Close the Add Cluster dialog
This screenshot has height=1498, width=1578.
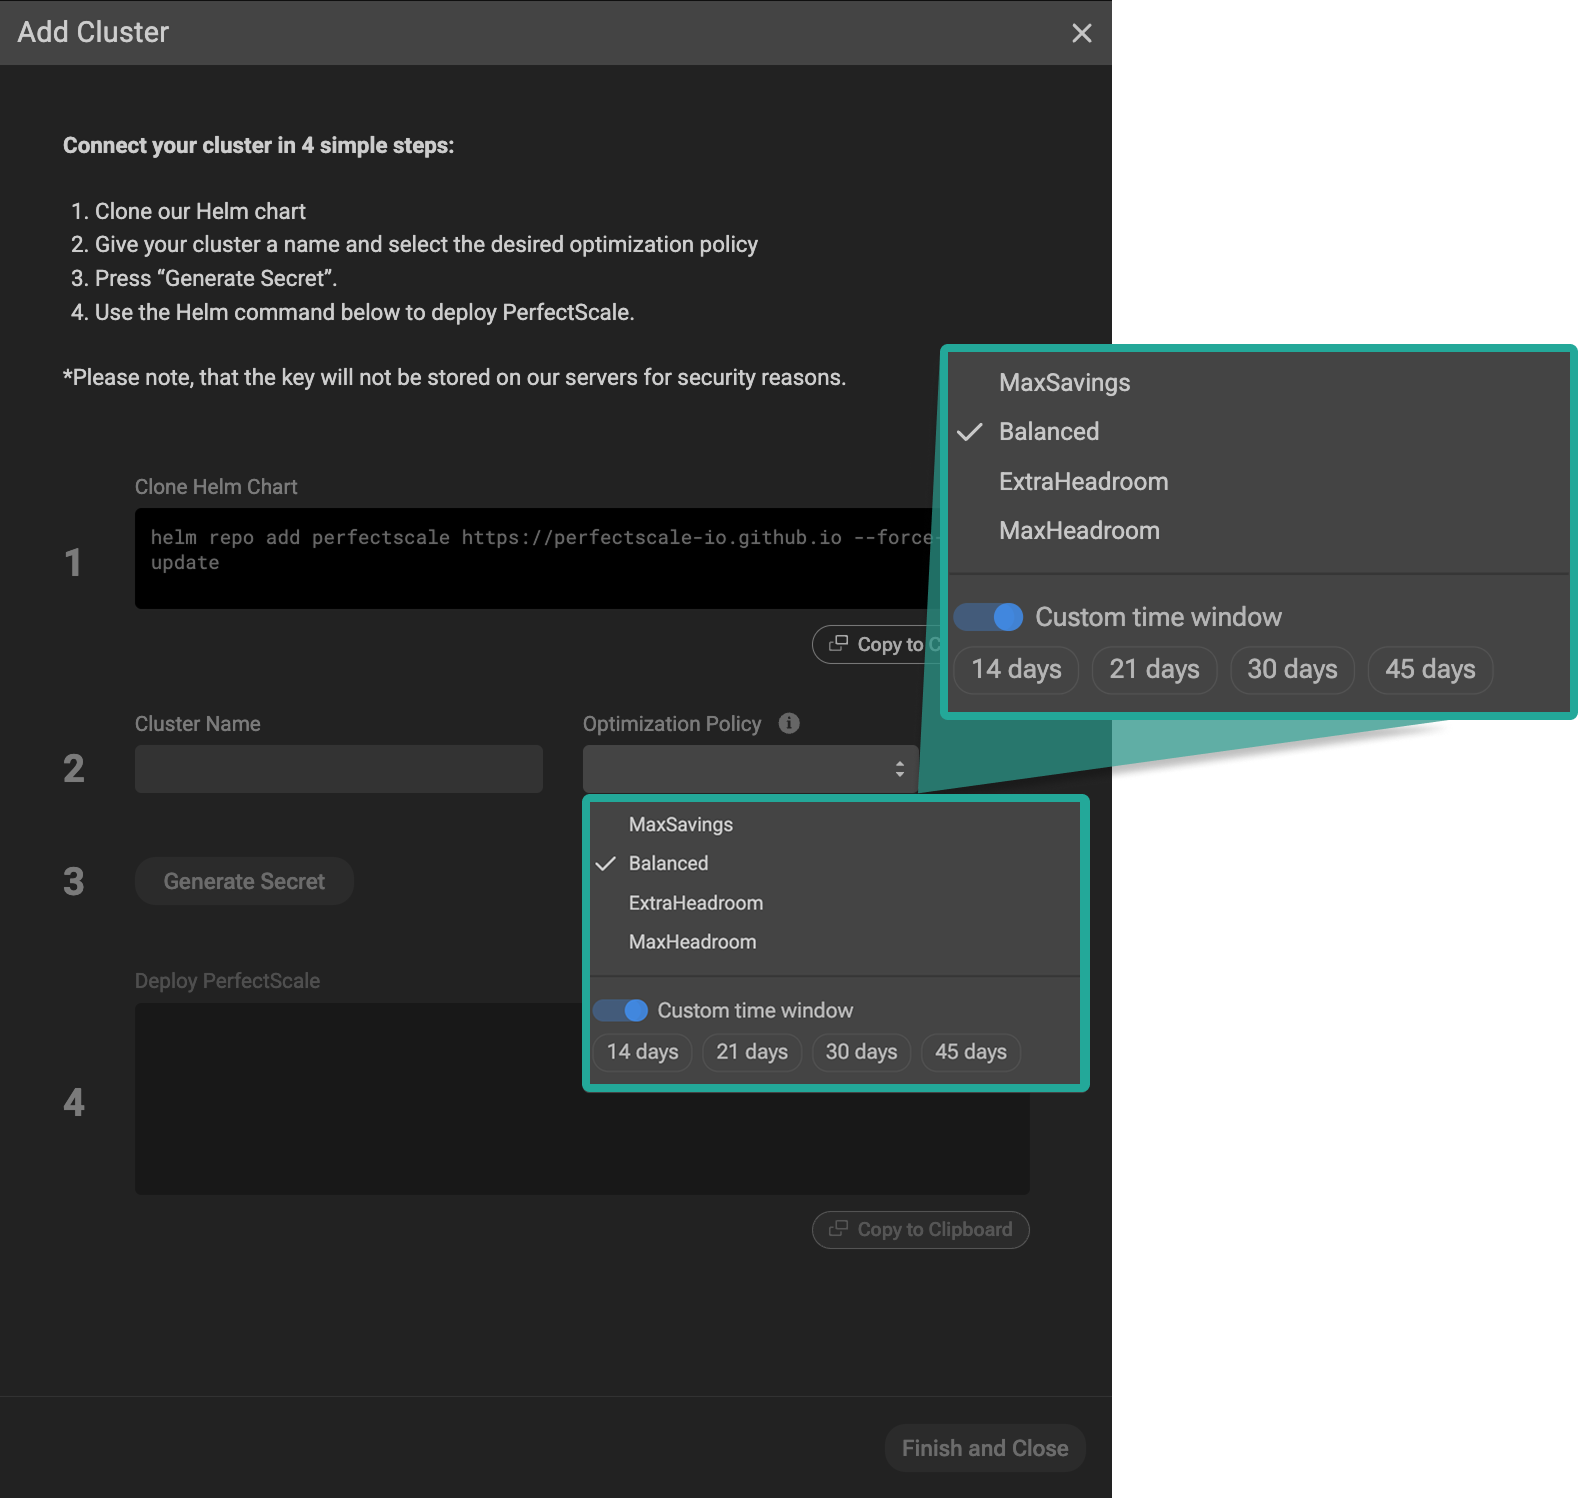(1081, 33)
